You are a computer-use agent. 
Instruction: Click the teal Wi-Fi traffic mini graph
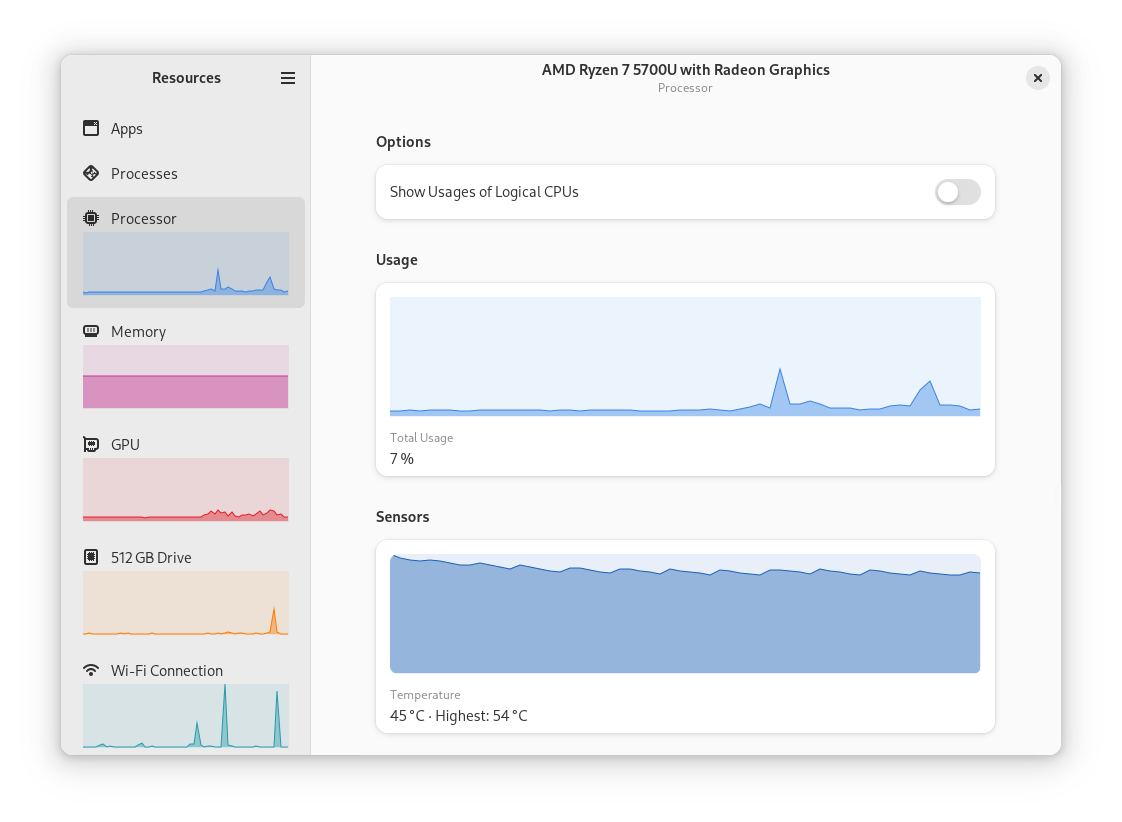[x=186, y=715]
